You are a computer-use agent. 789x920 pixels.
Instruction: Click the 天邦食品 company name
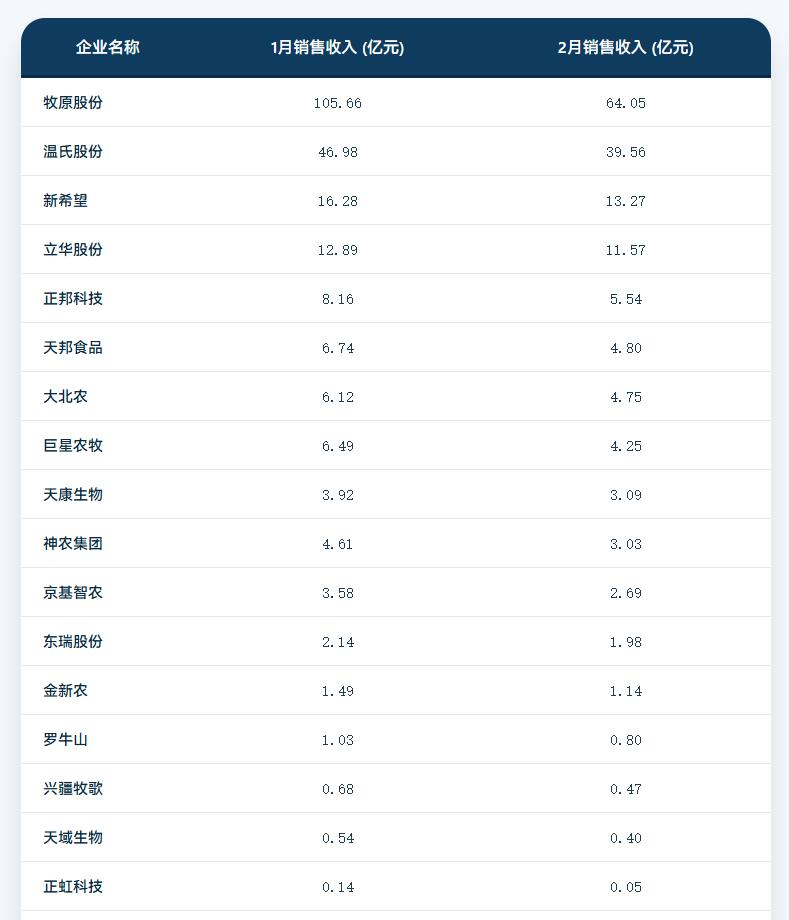73,348
